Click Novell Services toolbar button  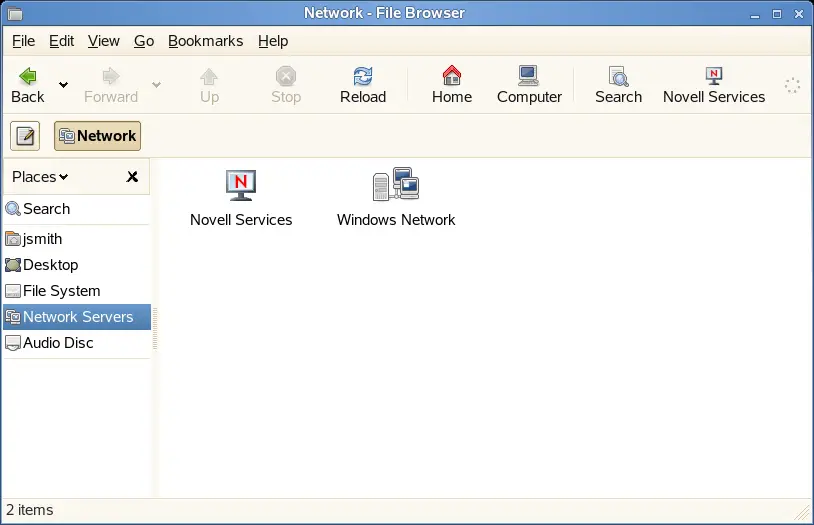(713, 84)
